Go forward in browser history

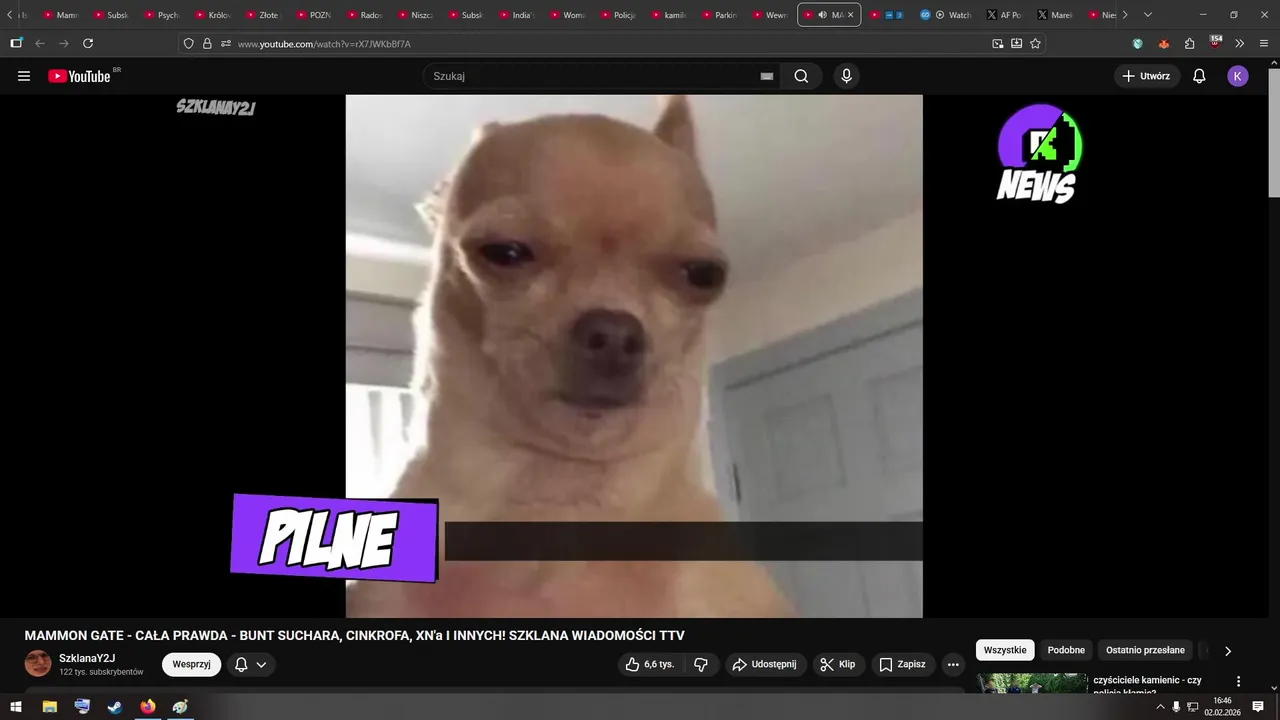64,43
